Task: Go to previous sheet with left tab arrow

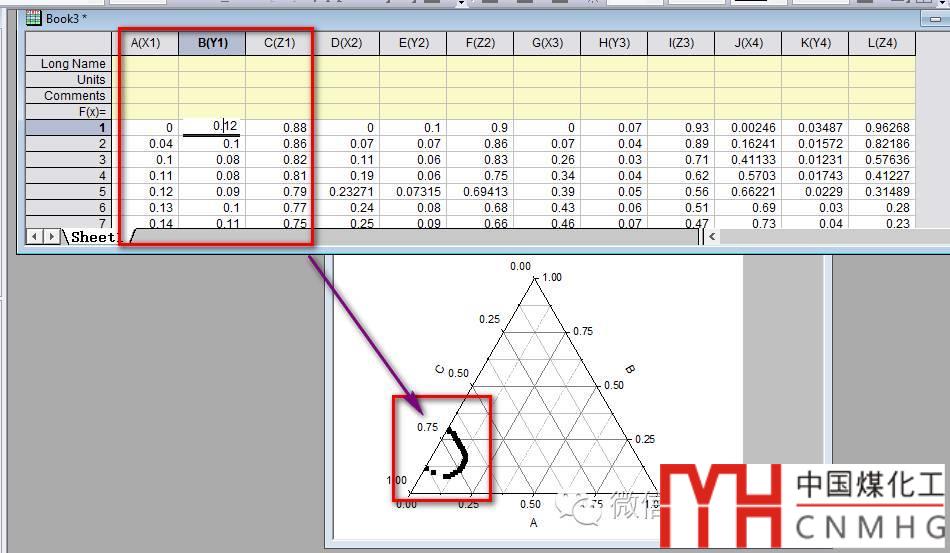Action: point(35,237)
